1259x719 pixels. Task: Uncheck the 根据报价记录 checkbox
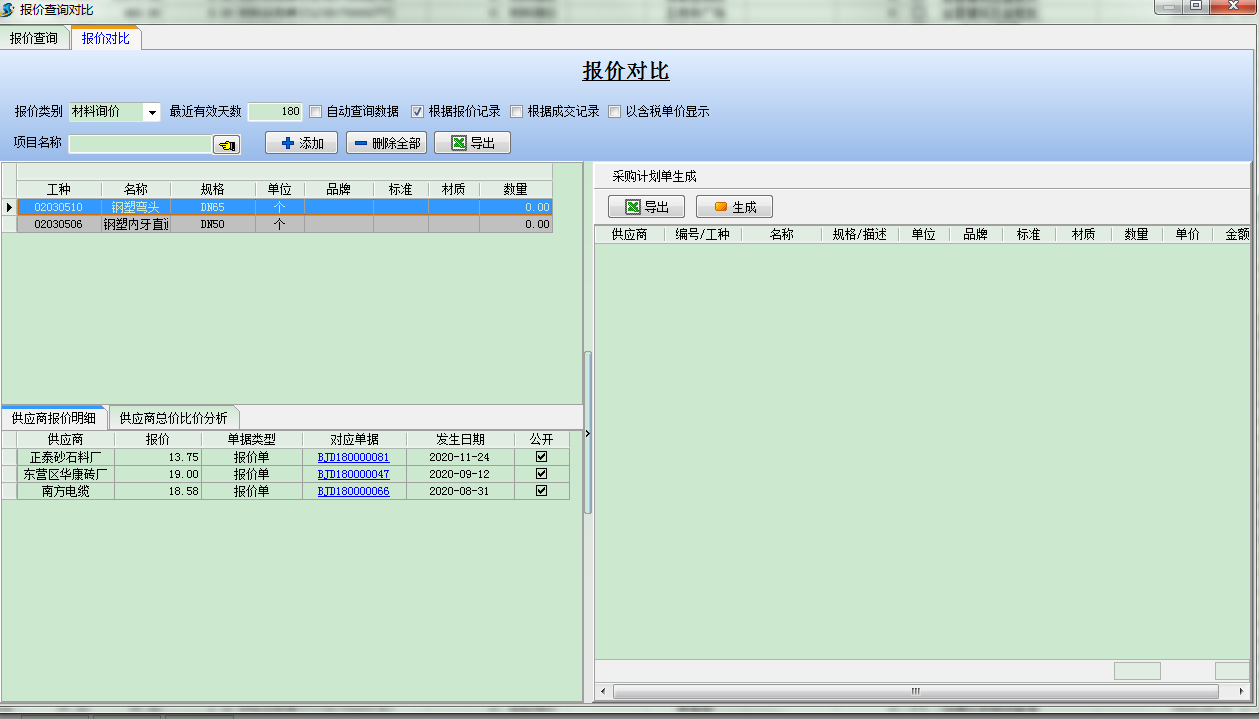point(418,112)
